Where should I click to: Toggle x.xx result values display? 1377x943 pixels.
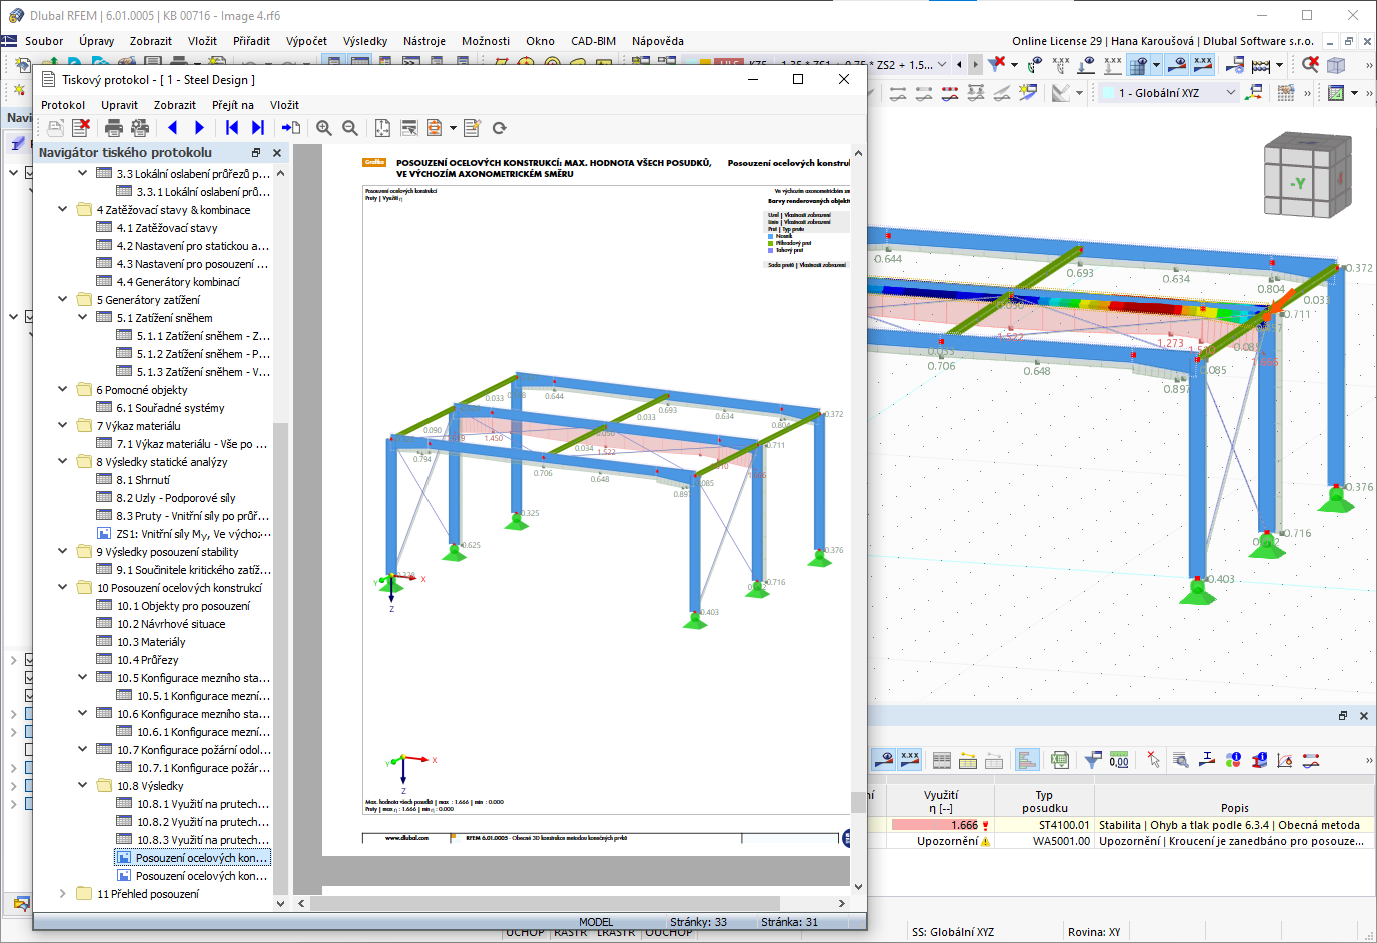click(908, 760)
